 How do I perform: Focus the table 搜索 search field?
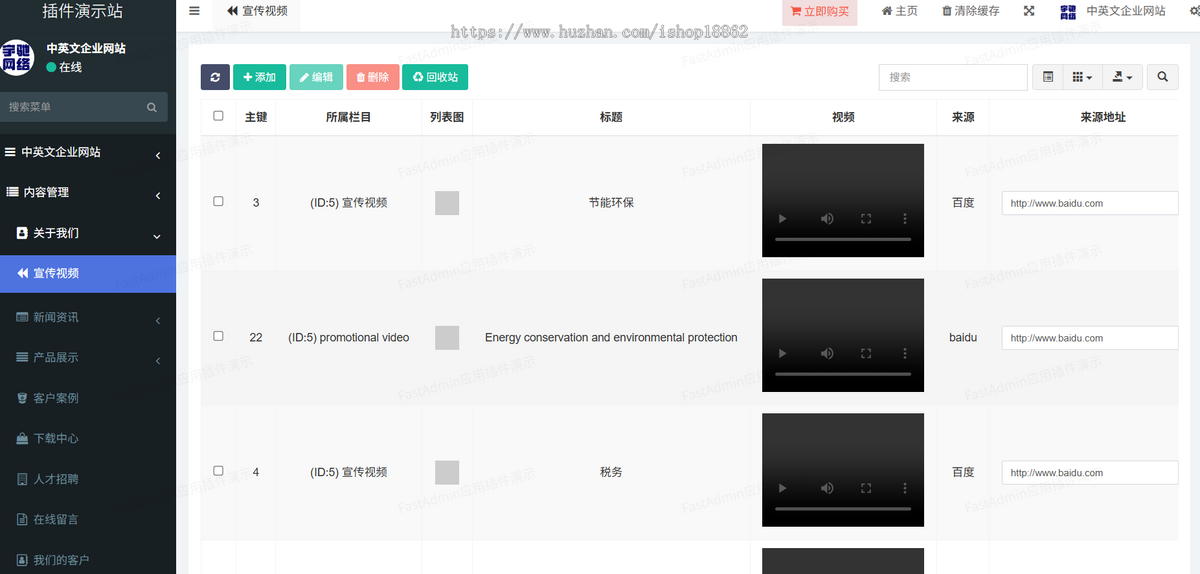[x=953, y=77]
